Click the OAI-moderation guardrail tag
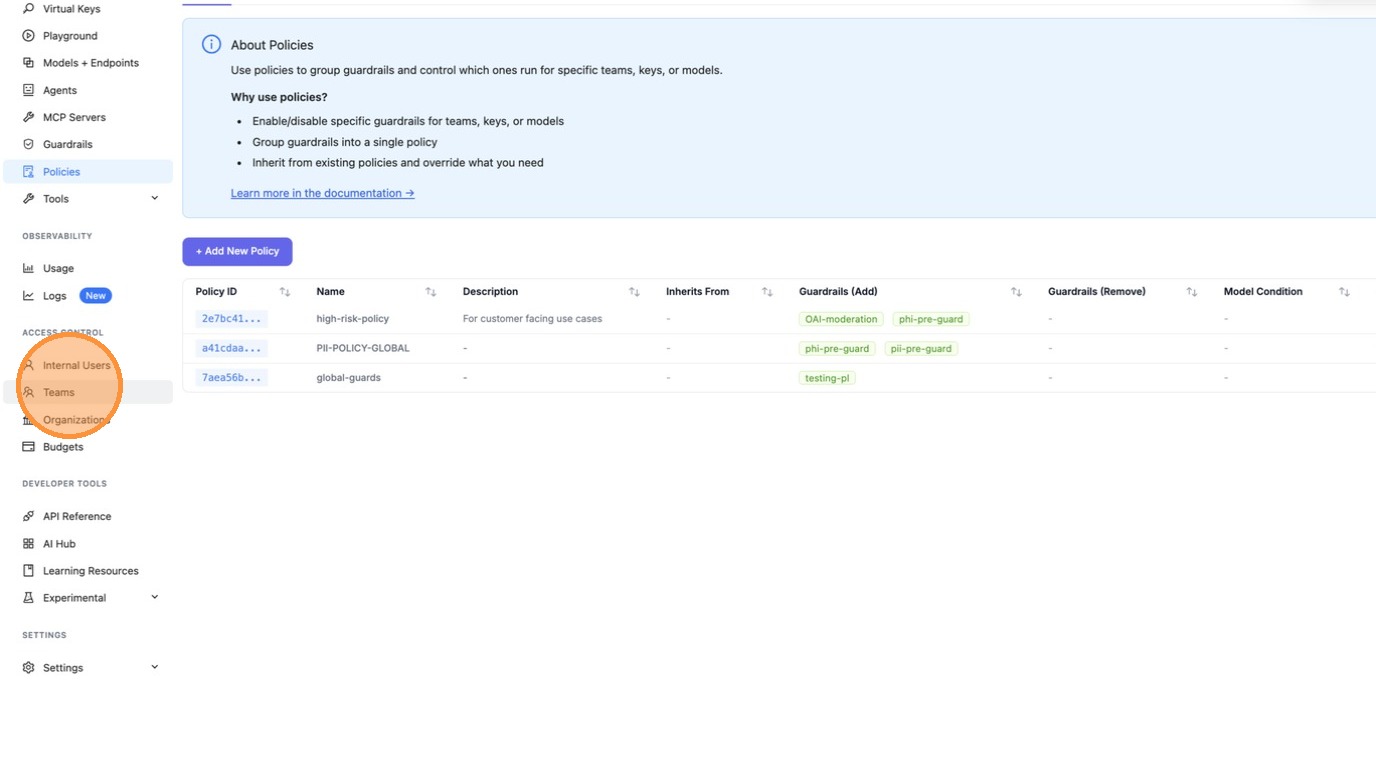Screen dimensions: 1376x769 pos(841,319)
